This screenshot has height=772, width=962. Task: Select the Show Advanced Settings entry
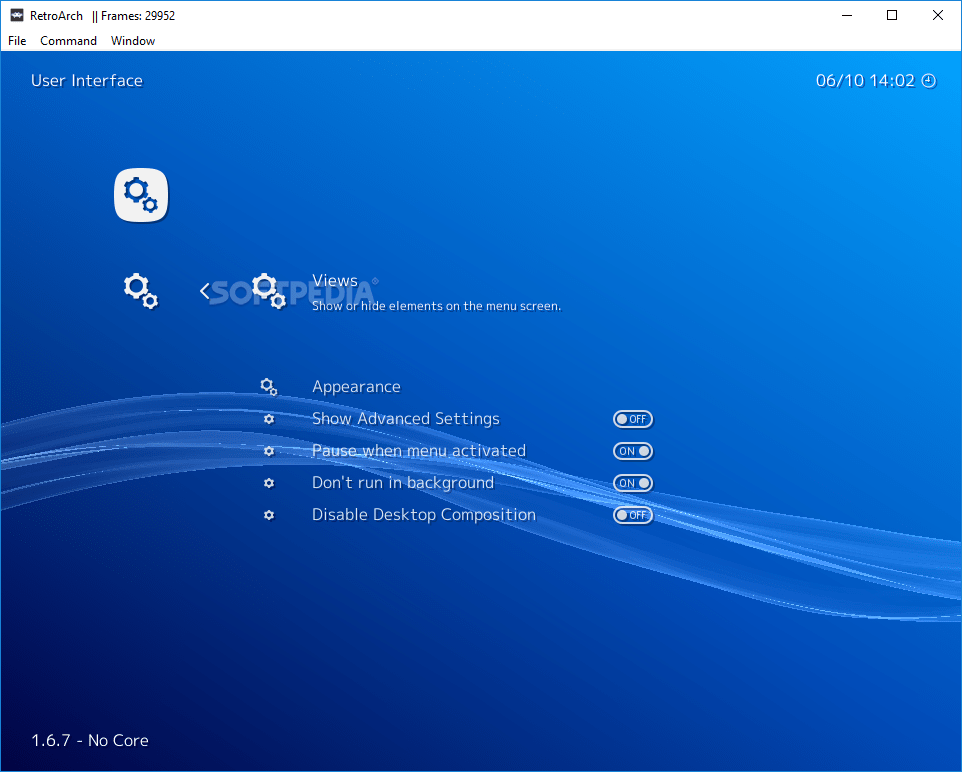point(406,419)
